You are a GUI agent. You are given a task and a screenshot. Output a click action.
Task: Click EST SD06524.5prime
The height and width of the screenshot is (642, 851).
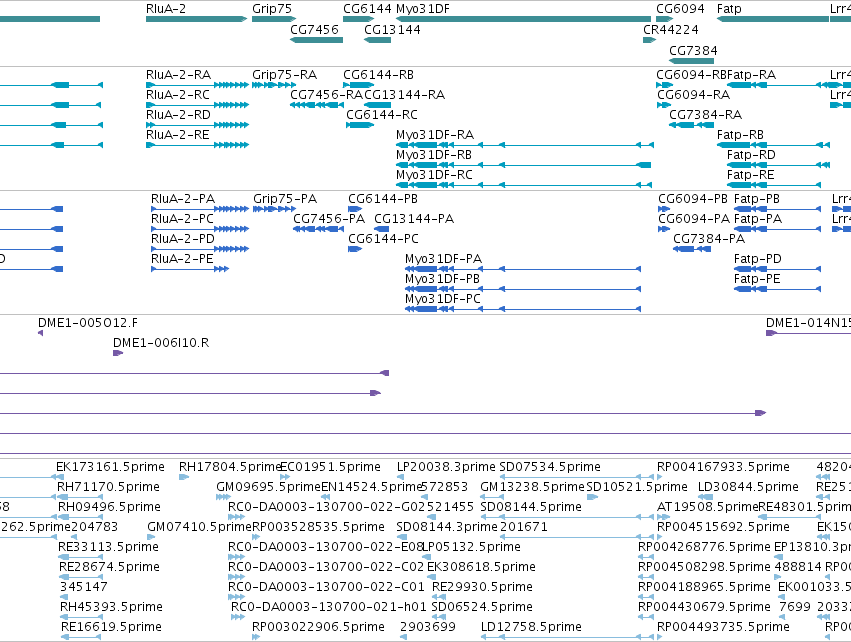[x=439, y=617]
